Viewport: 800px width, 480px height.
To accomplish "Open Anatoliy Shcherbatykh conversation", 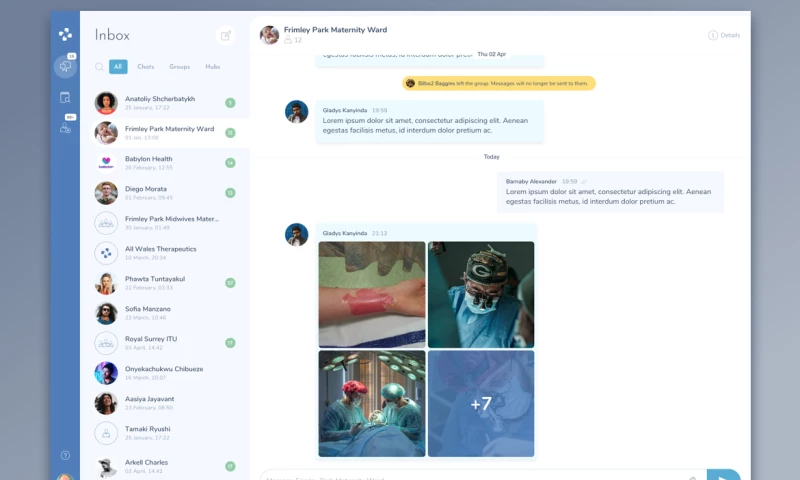I will pyautogui.click(x=165, y=103).
